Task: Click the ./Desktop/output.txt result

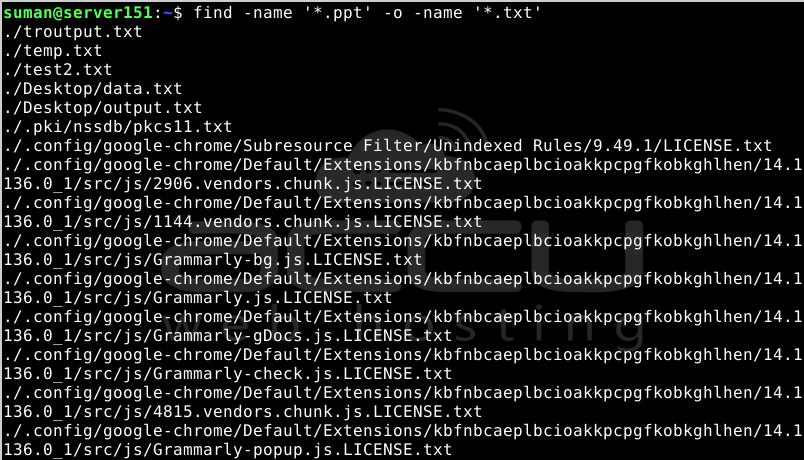Action: click(103, 108)
